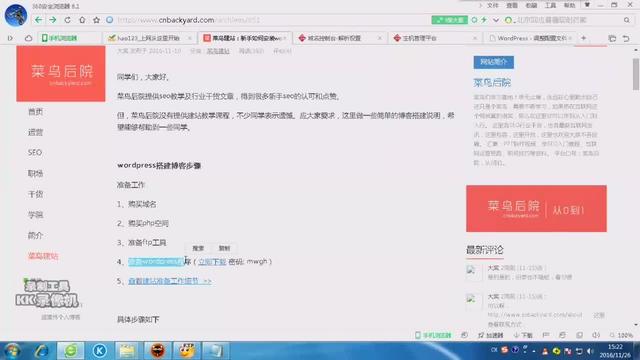640x360 pixels.
Task: Open the file explorer taskbar icon
Action: 127,351
